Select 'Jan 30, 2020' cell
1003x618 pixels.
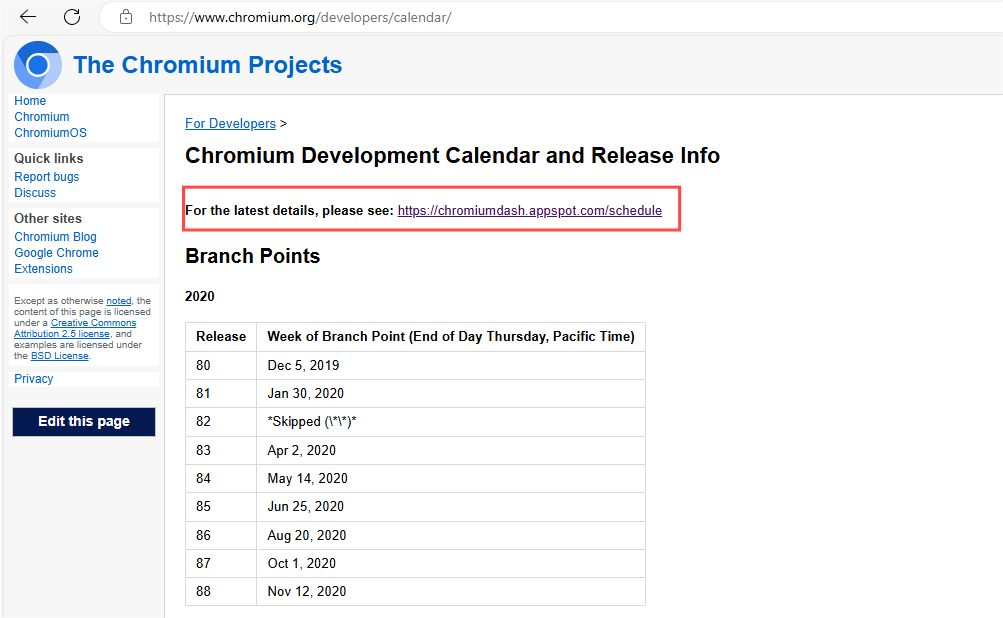pyautogui.click(x=451, y=393)
